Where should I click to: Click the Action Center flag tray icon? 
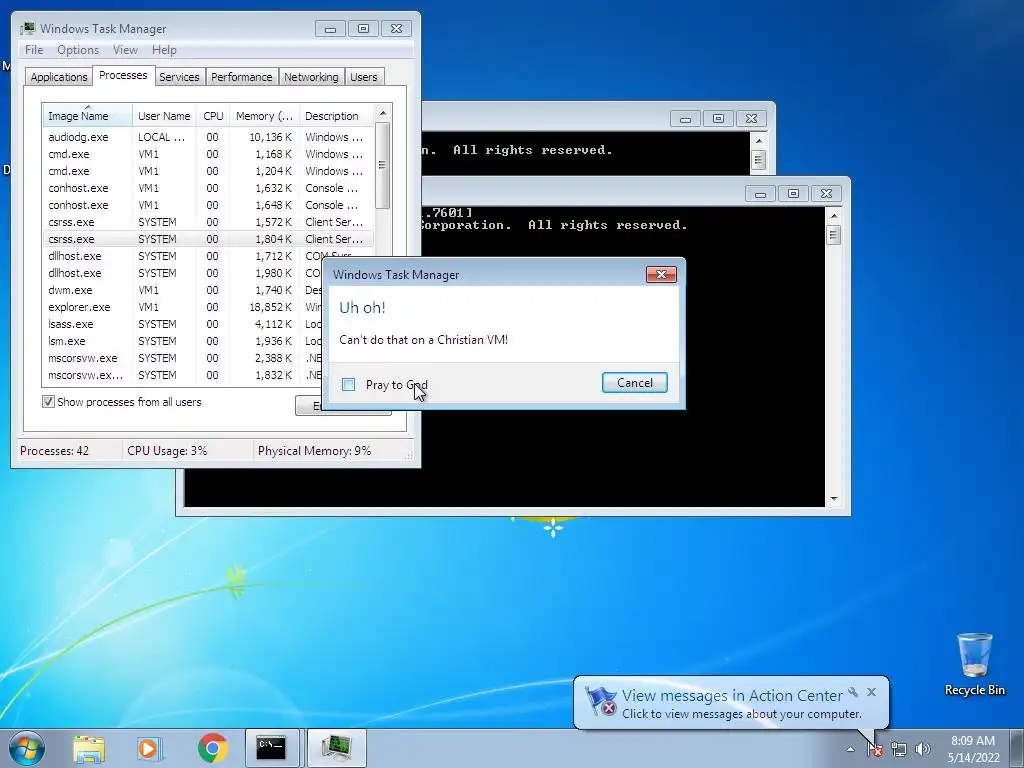tap(874, 749)
